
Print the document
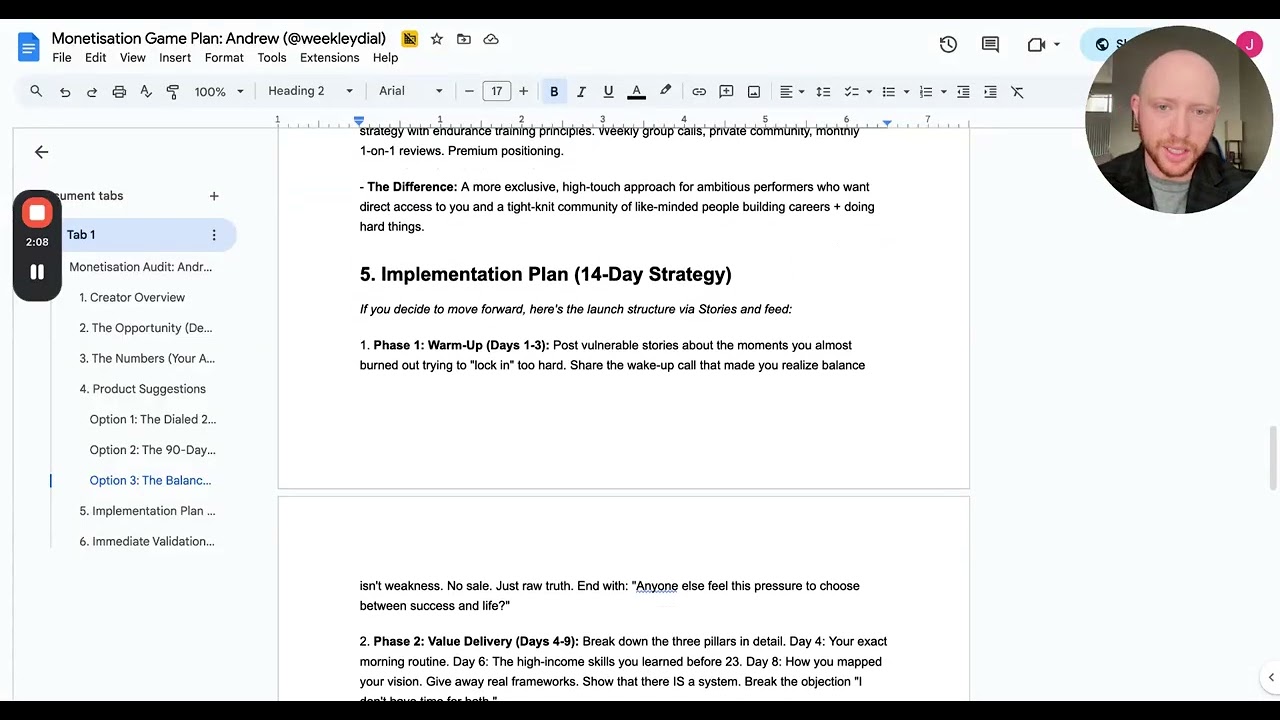point(119,91)
